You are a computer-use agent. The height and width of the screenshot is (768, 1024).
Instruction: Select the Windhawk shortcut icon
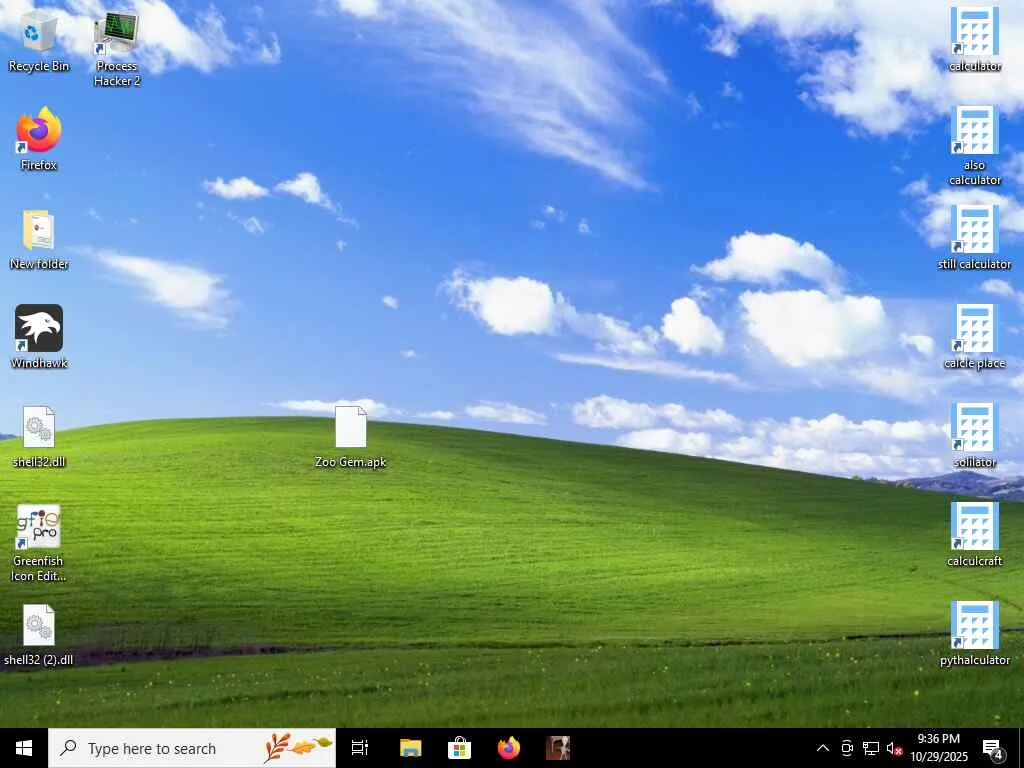point(39,337)
